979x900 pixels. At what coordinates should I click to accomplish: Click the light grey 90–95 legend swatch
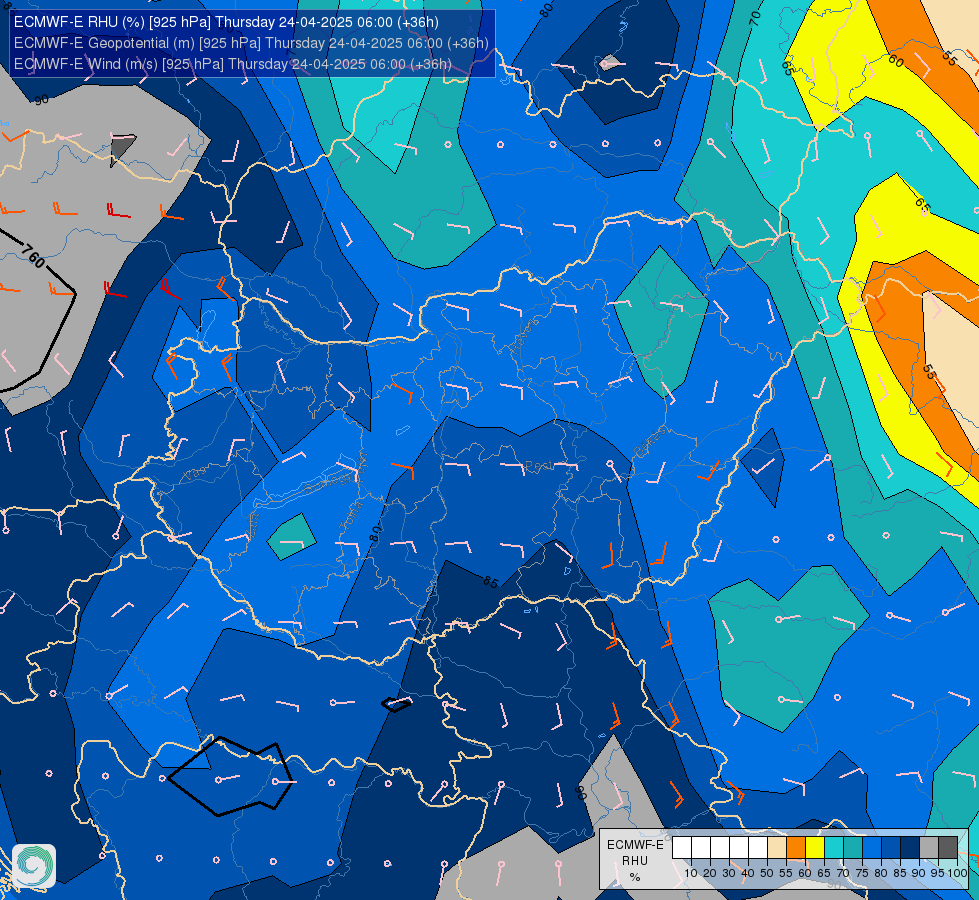coord(928,848)
